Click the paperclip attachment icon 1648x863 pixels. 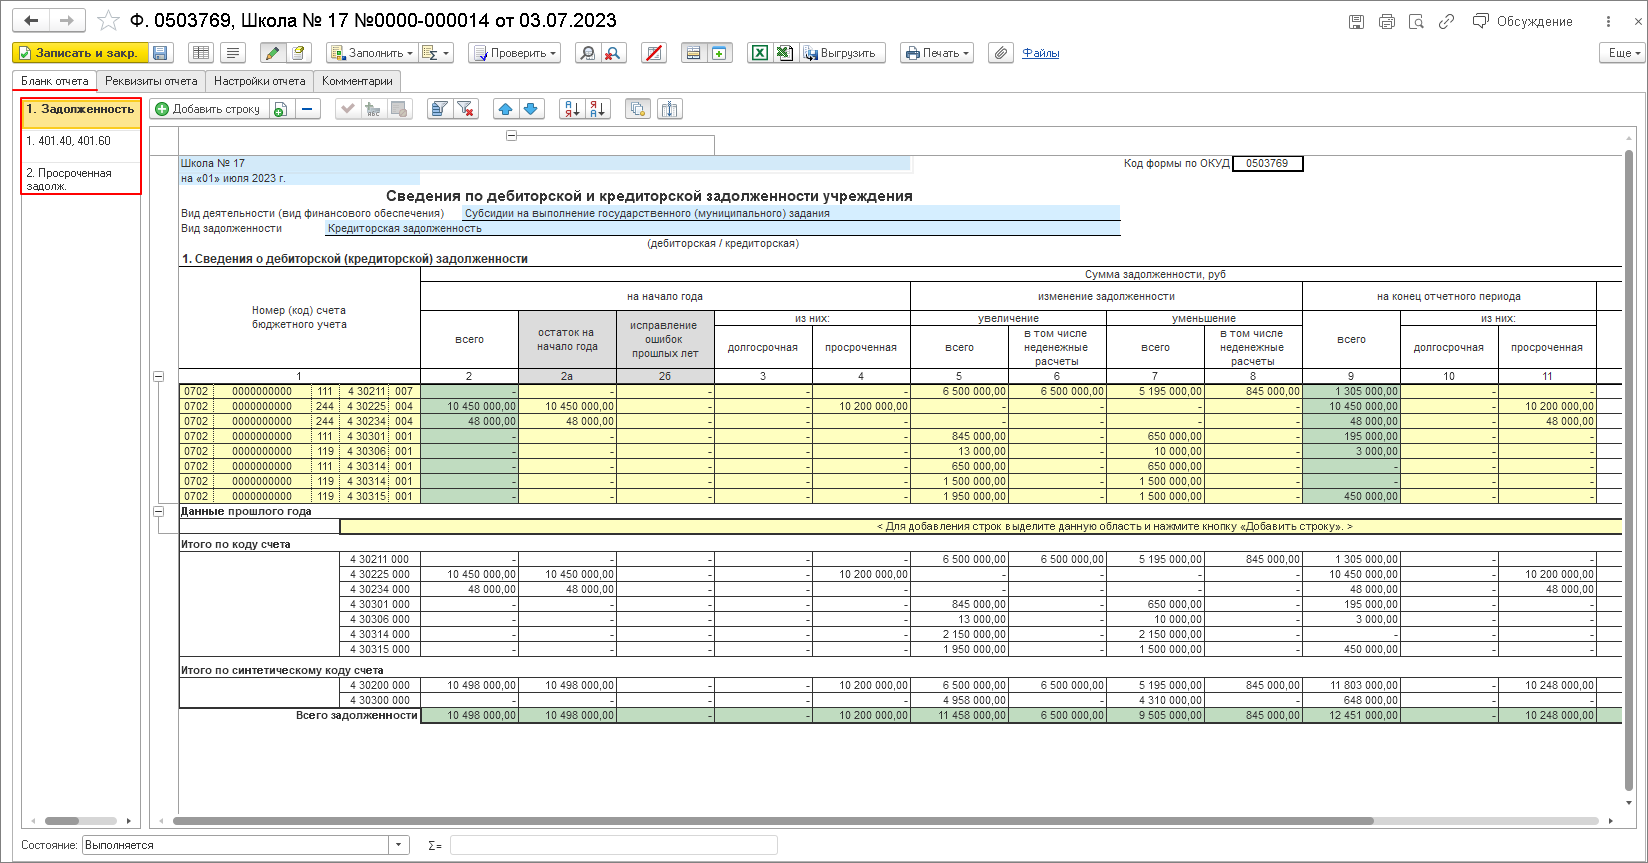click(x=1000, y=53)
